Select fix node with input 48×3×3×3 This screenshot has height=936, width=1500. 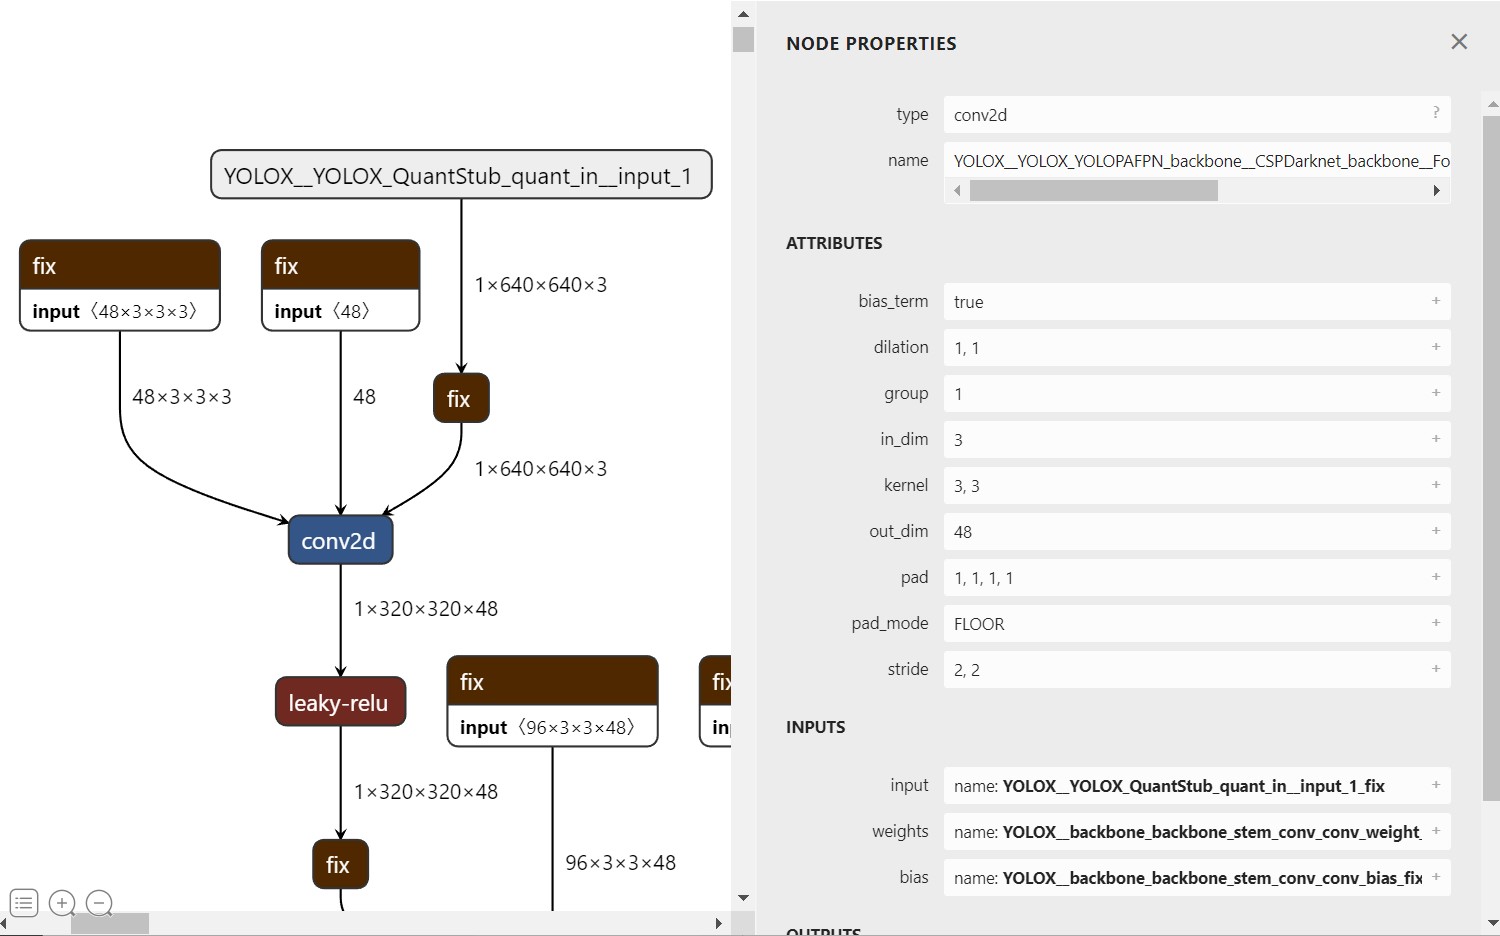[x=119, y=285]
